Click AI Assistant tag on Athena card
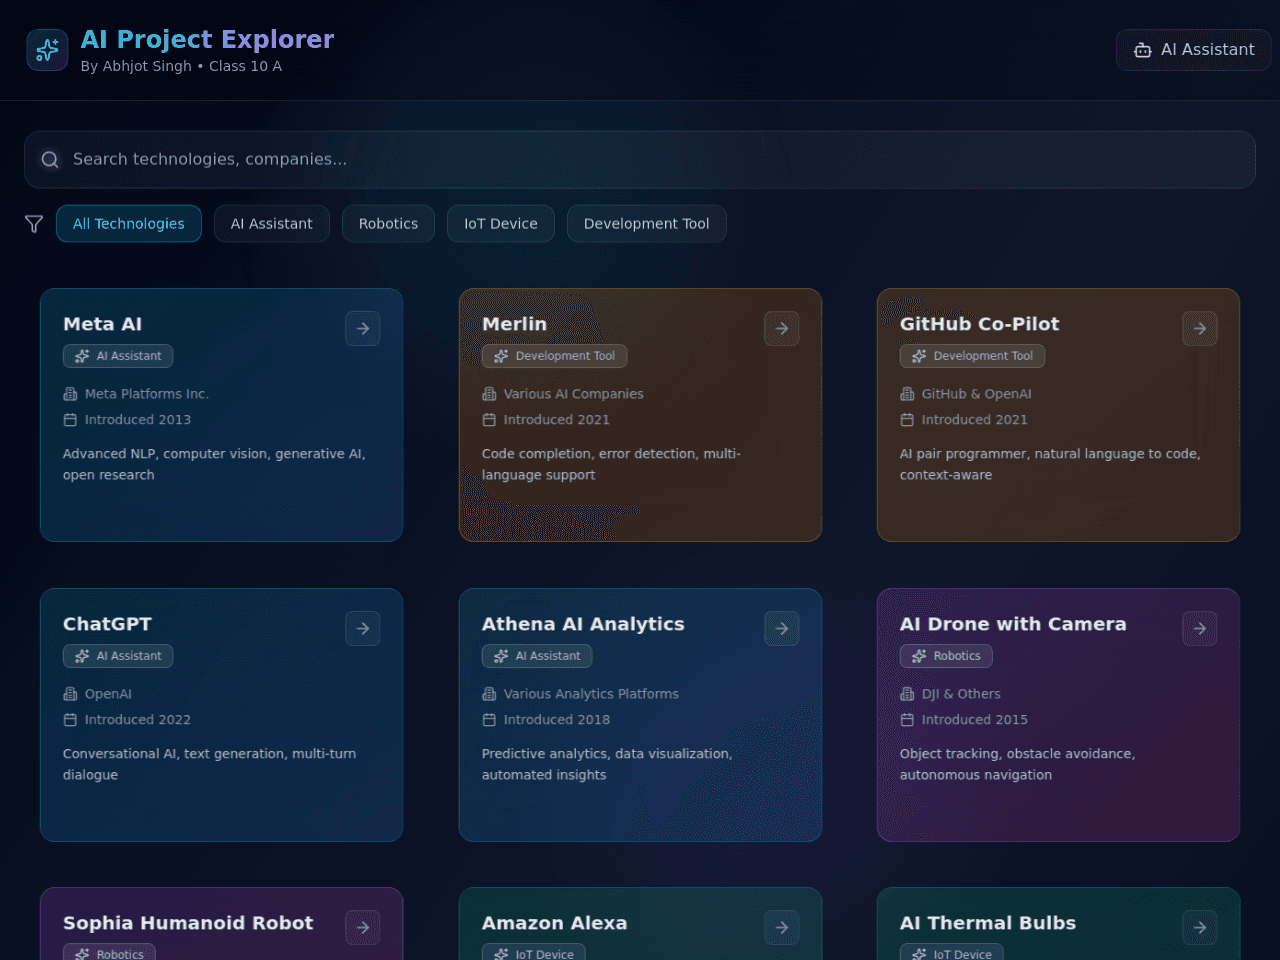Viewport: 1280px width, 960px height. (x=537, y=656)
